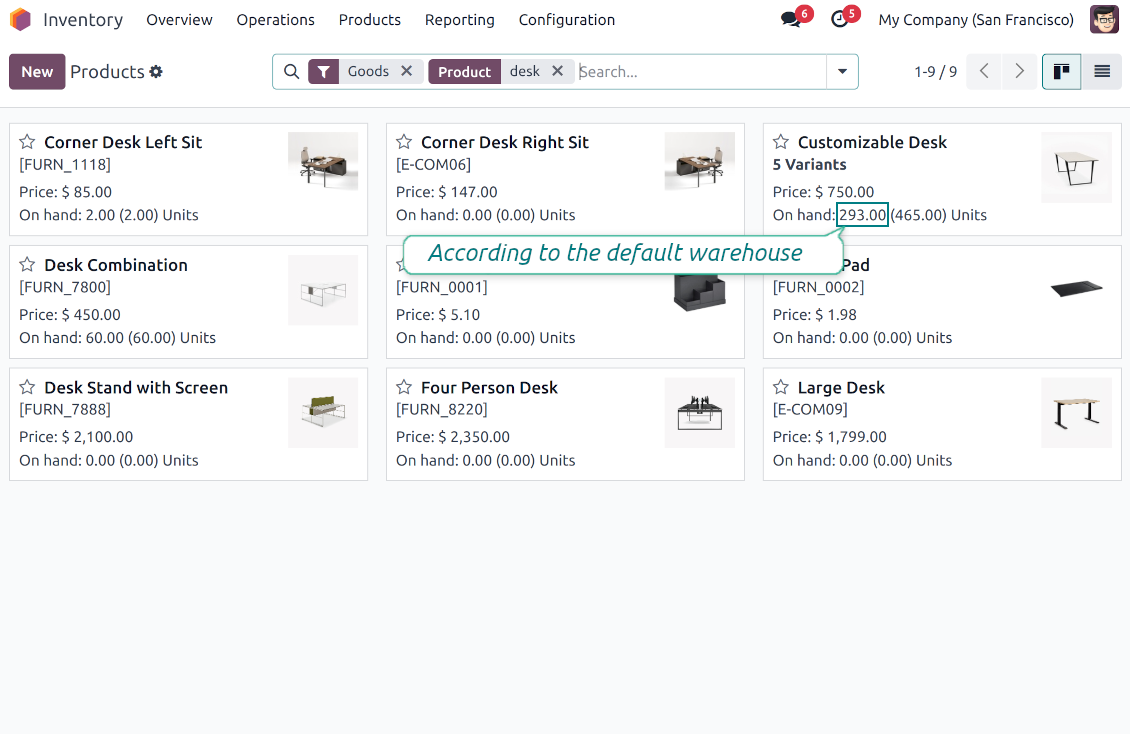Remove the desk product search facet

(558, 71)
